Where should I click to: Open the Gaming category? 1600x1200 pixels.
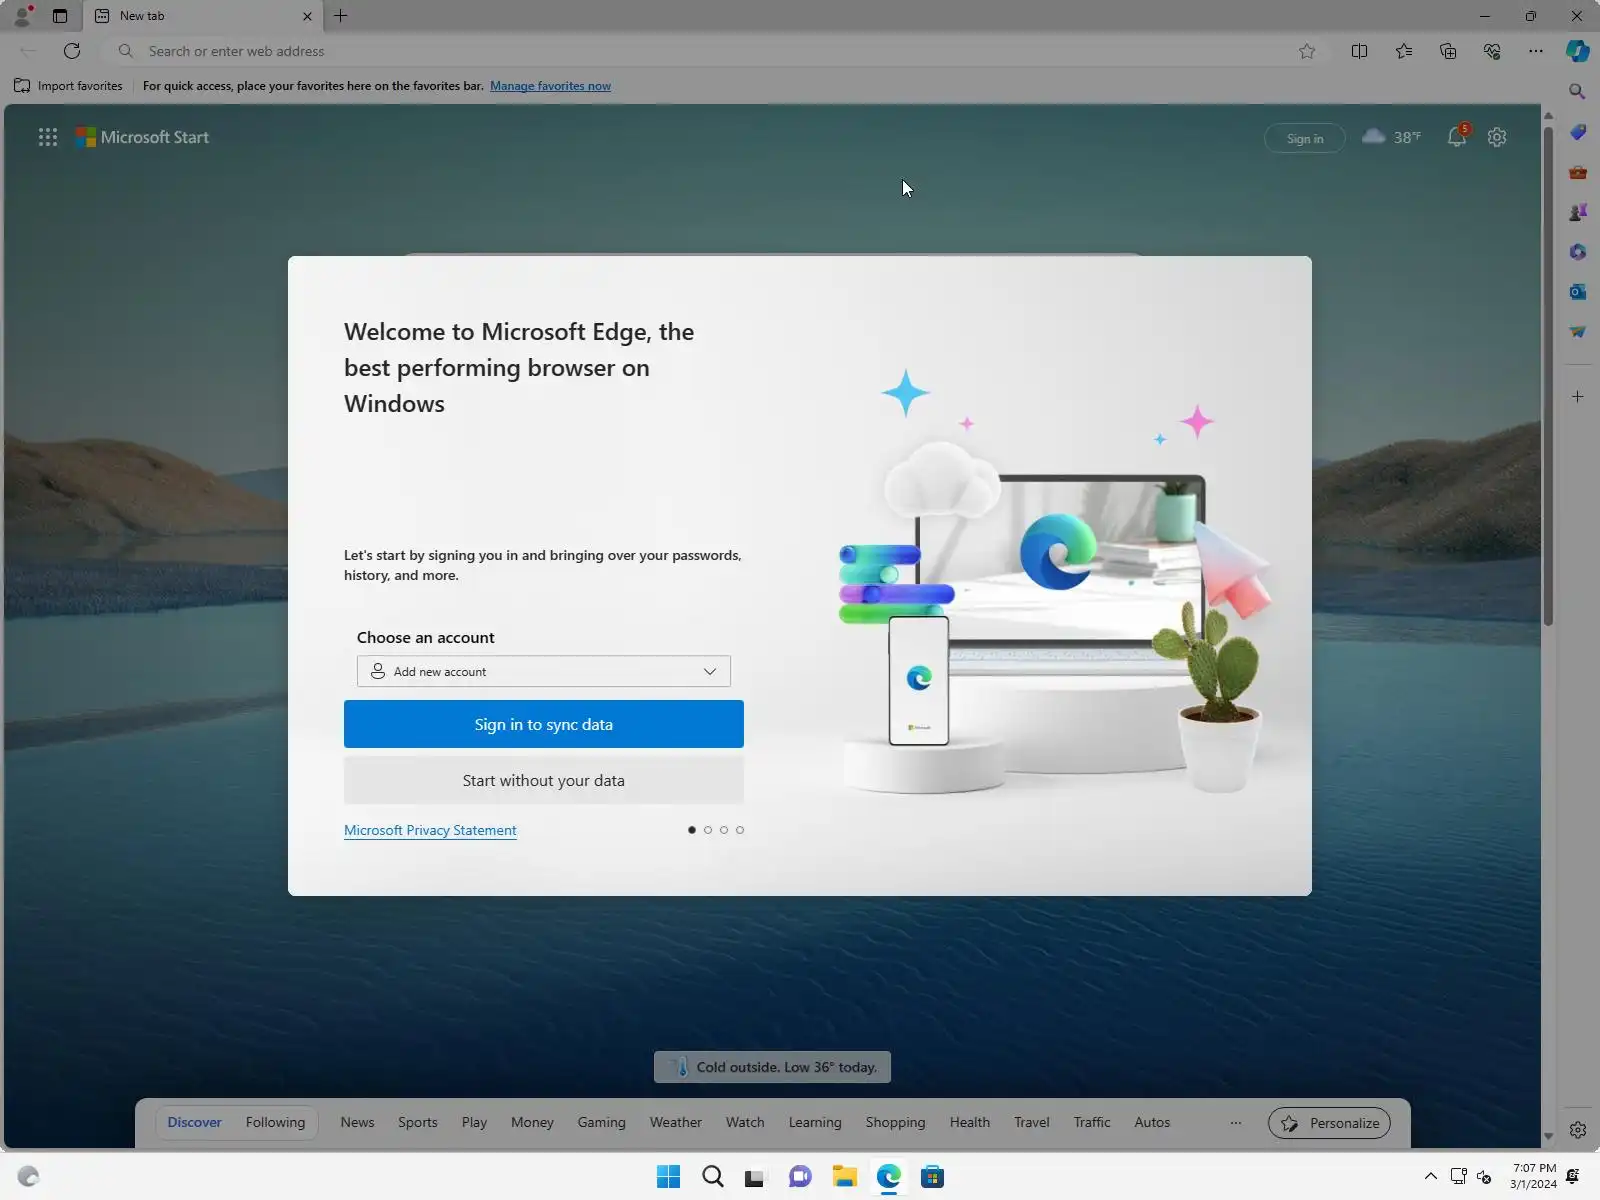601,1123
